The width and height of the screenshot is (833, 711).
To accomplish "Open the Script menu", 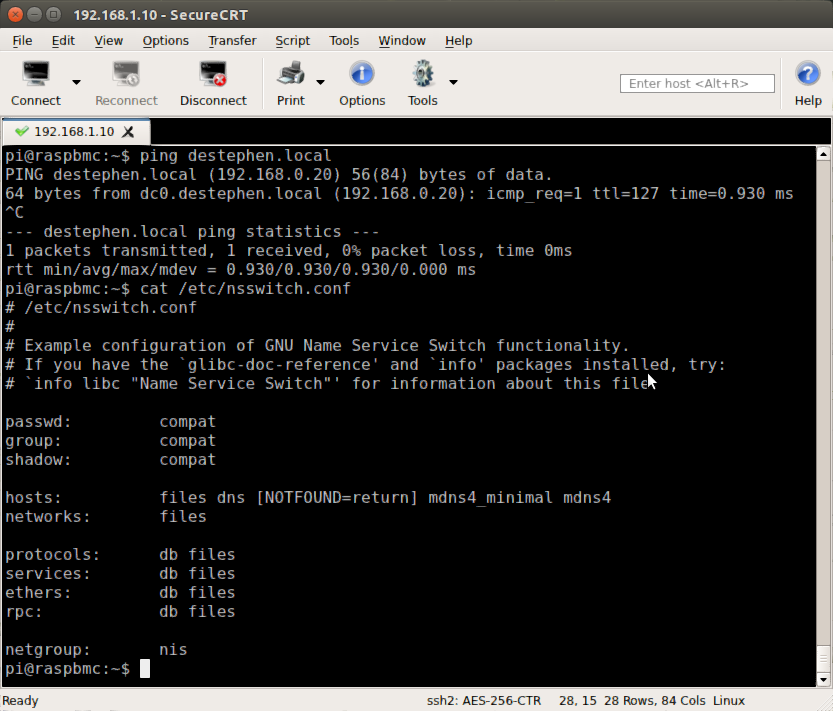I will (x=292, y=41).
